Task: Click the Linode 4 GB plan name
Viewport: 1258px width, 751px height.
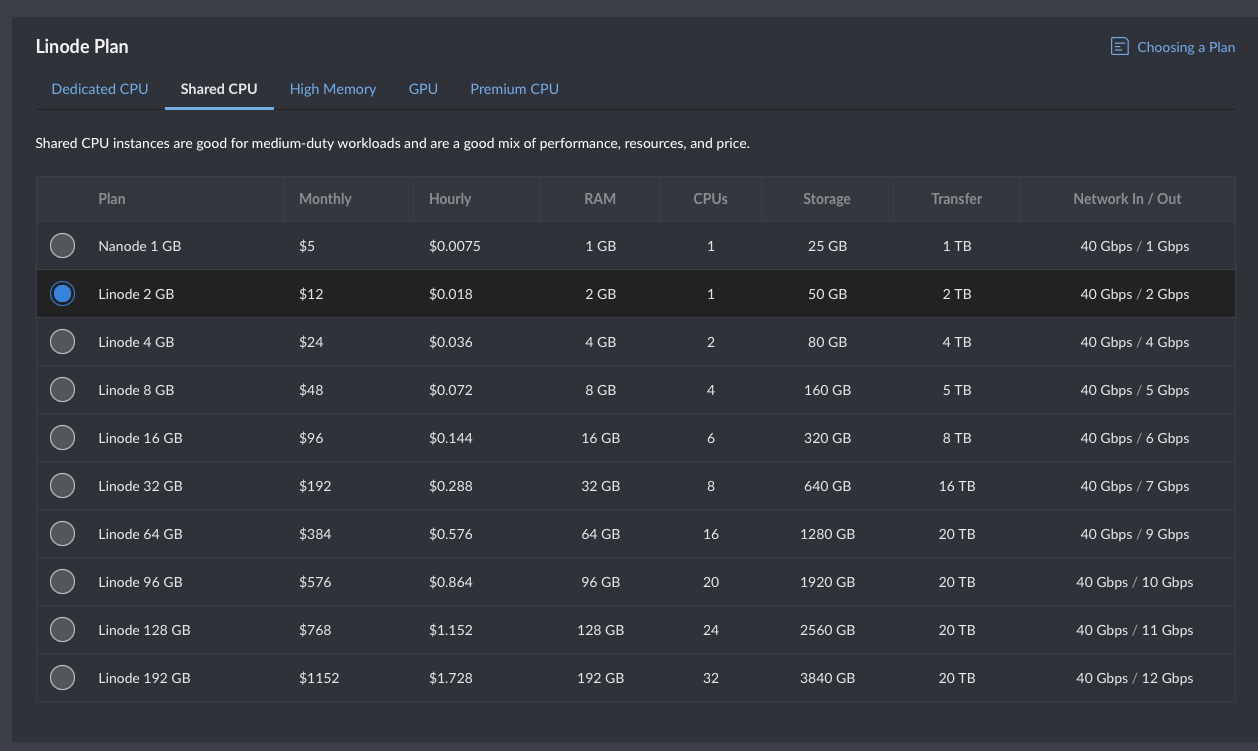Action: click(136, 342)
